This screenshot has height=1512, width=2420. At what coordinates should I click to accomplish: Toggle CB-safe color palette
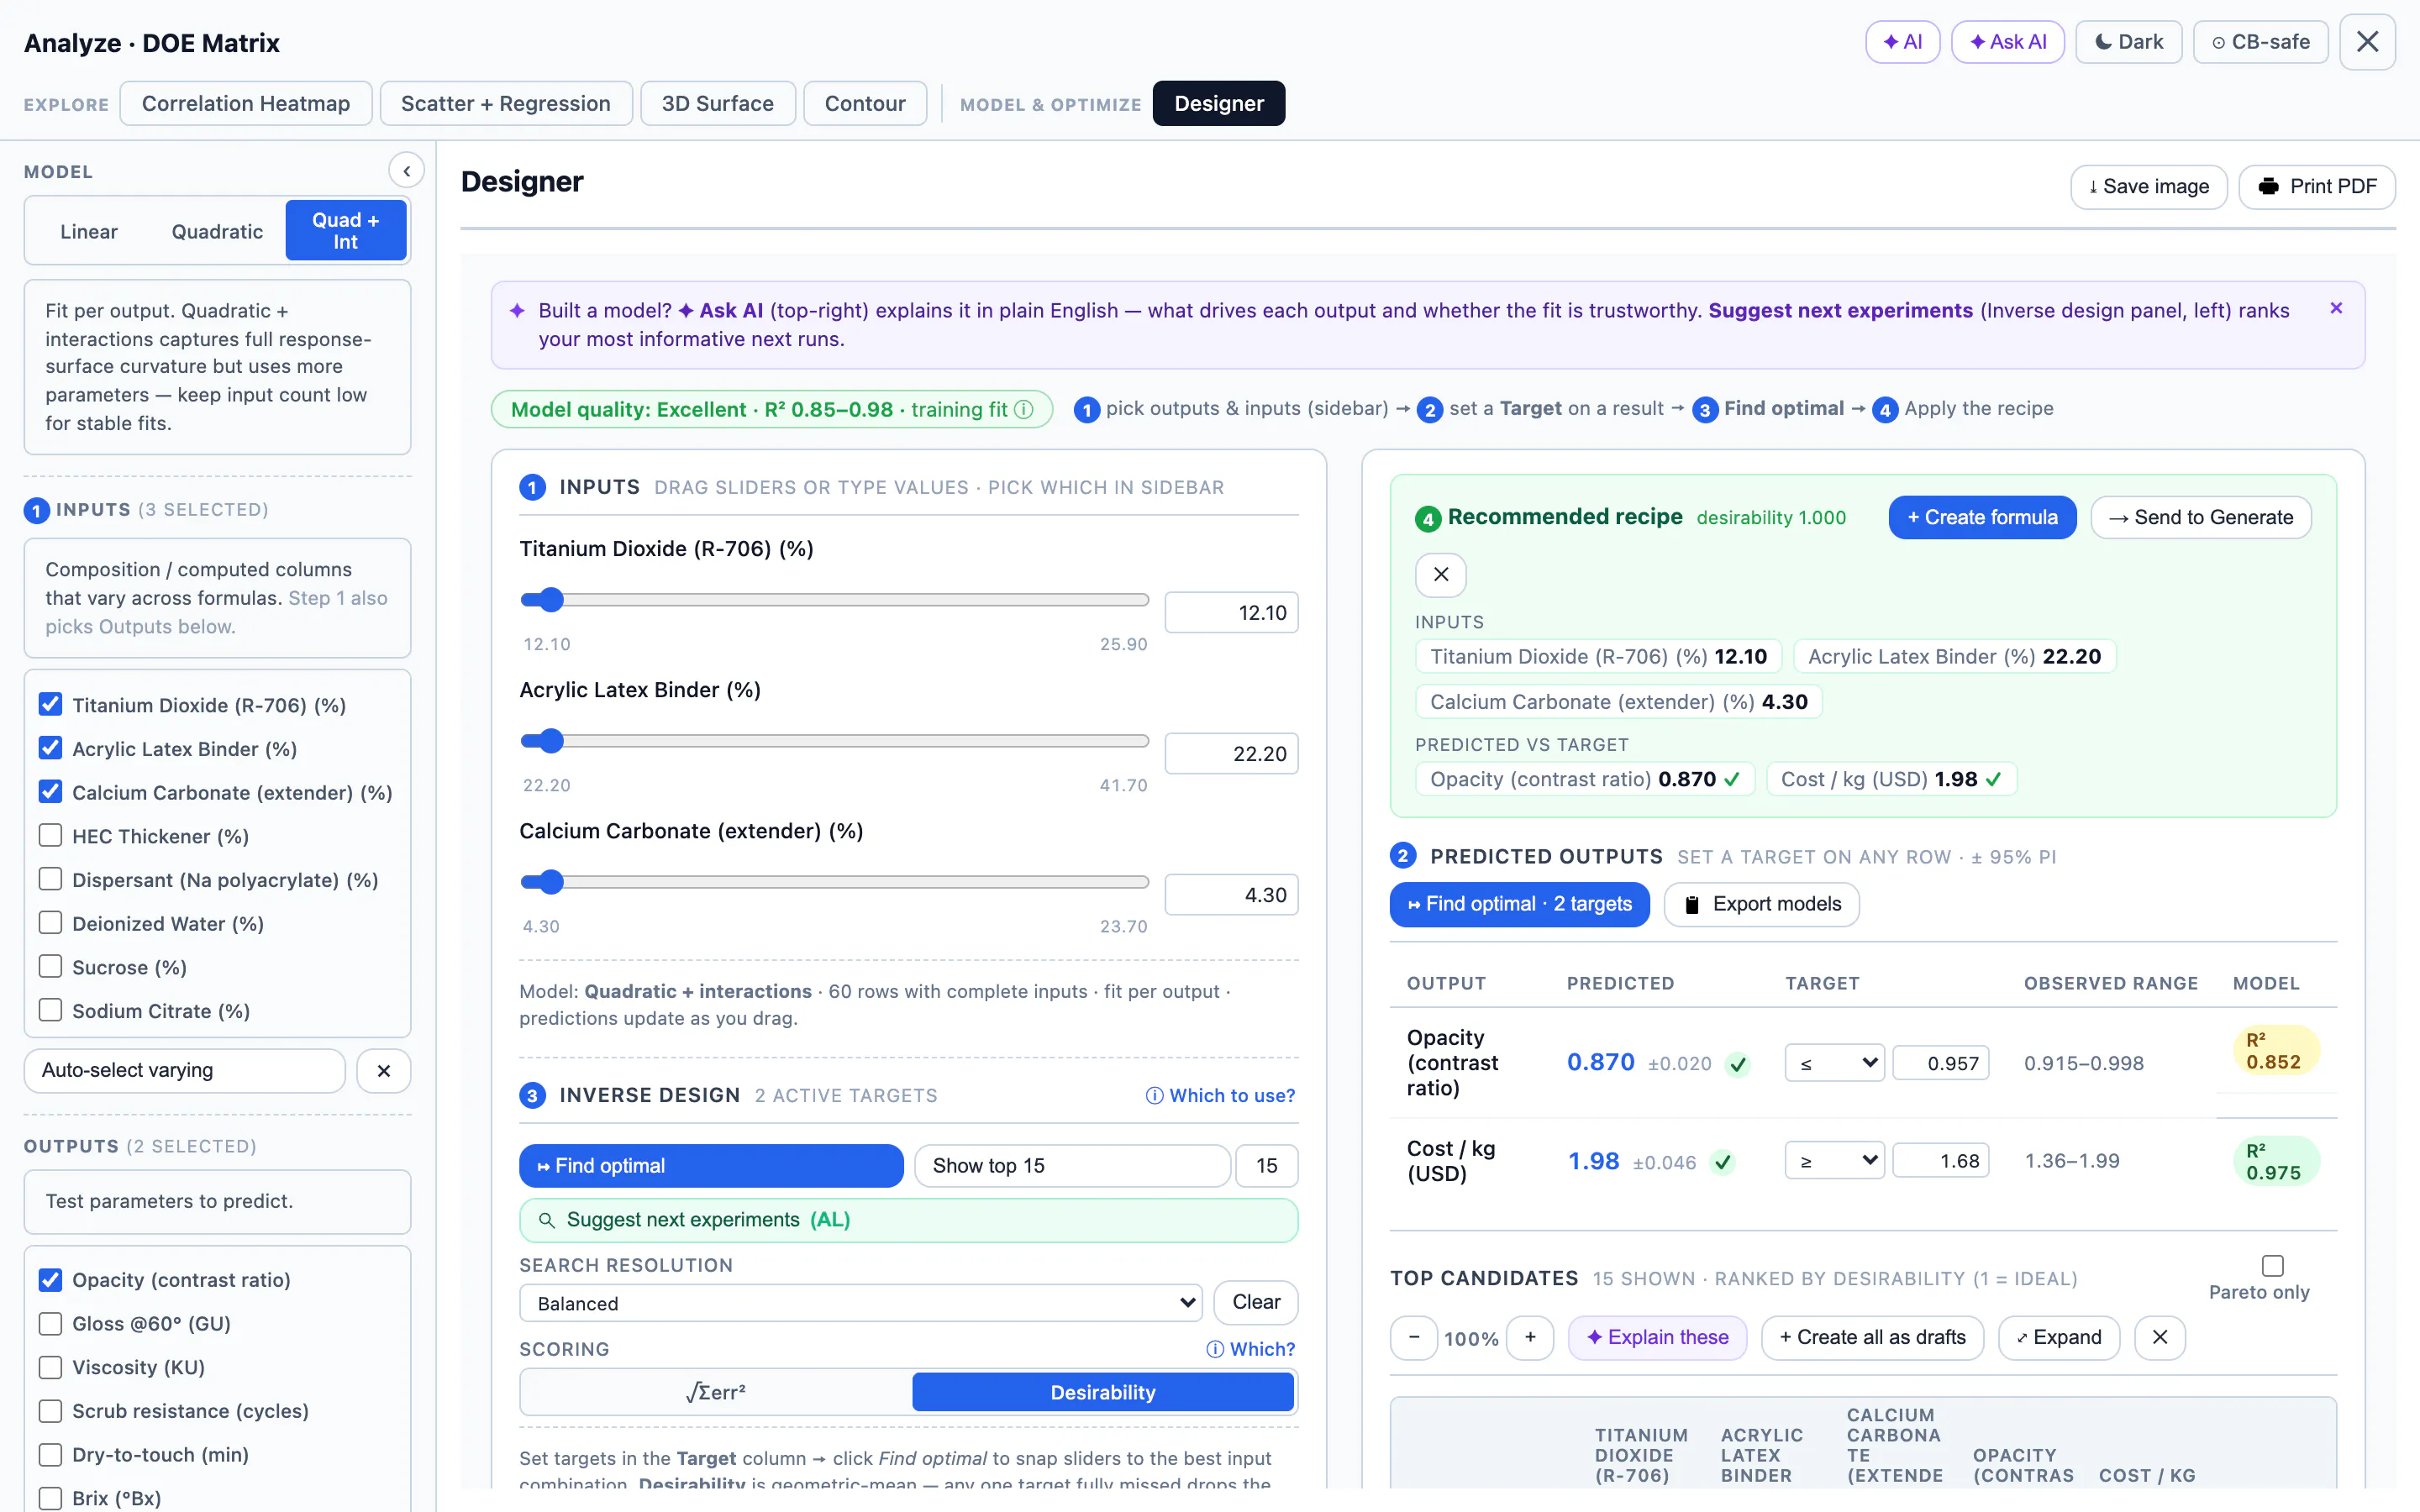(x=2260, y=42)
